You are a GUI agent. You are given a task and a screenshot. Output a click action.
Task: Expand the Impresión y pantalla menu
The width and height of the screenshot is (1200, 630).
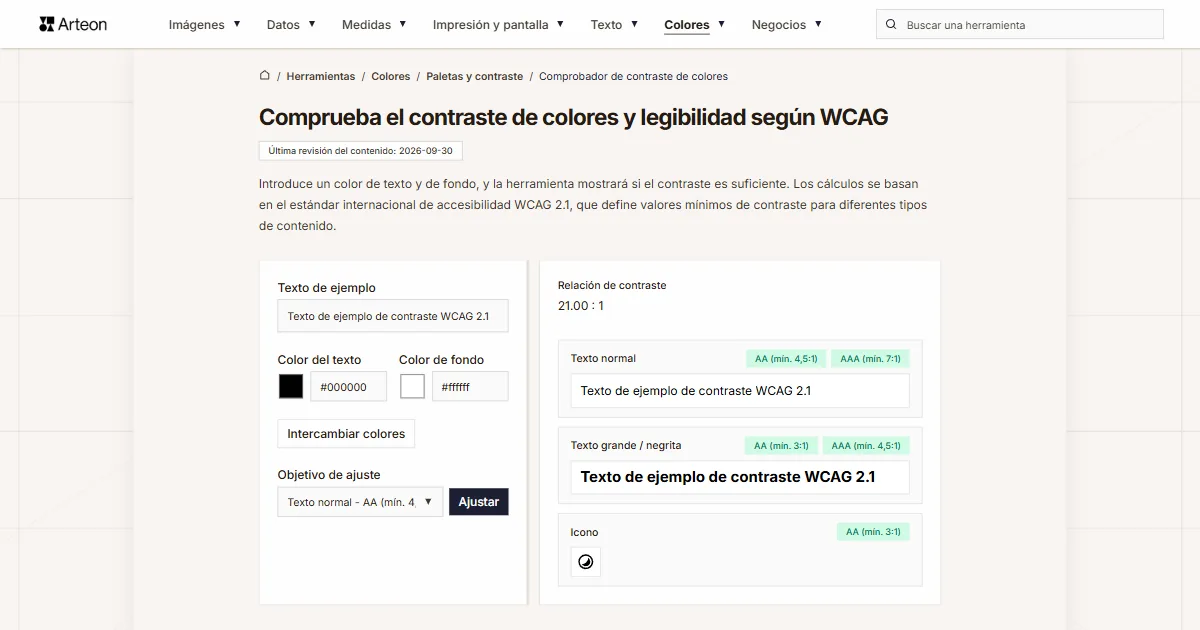(x=498, y=24)
